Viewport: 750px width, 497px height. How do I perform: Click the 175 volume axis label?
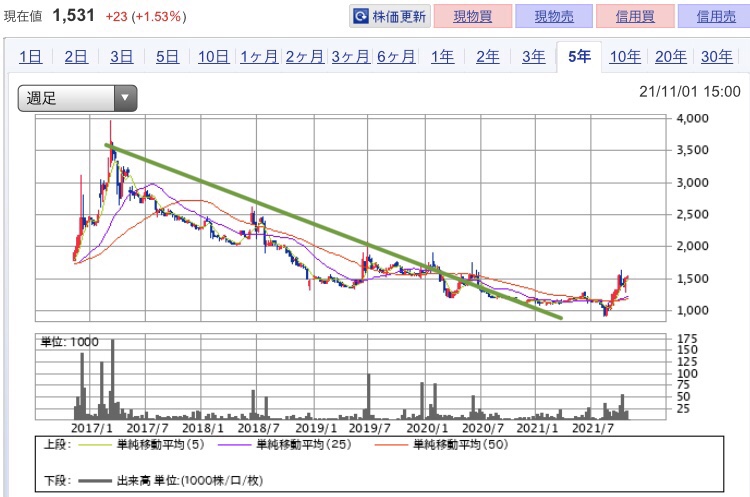click(x=687, y=339)
